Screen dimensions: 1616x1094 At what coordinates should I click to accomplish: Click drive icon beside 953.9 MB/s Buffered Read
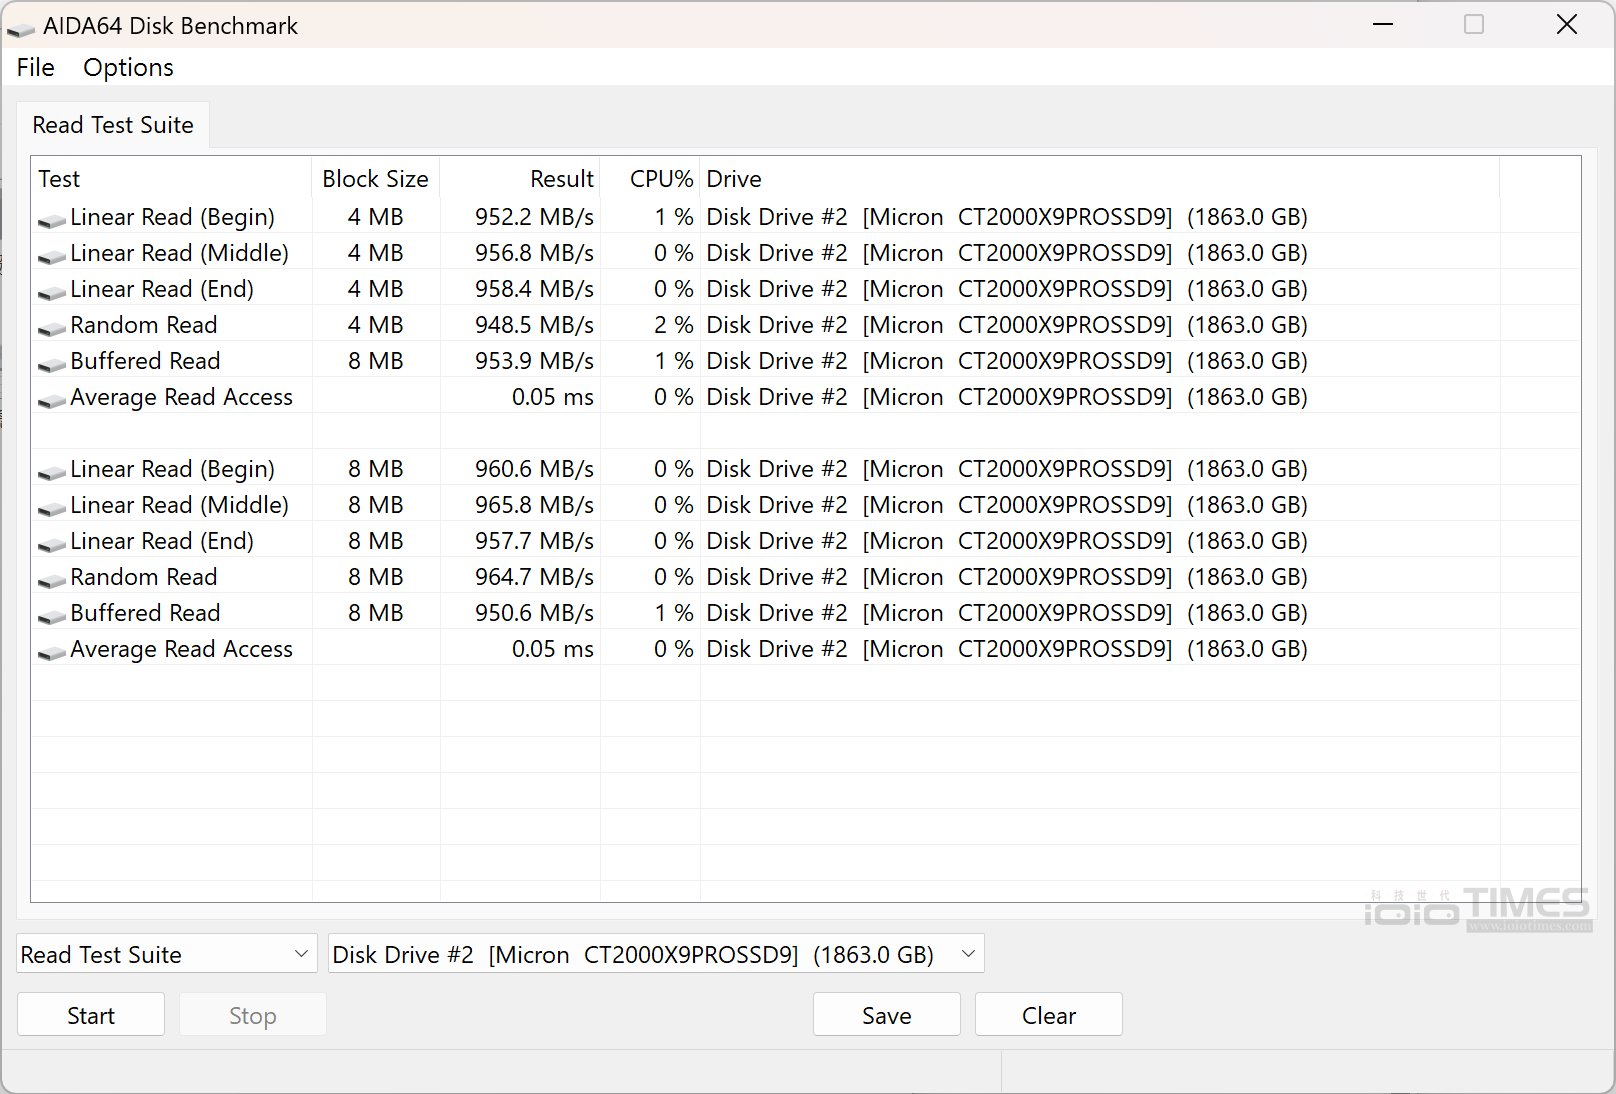(52, 364)
